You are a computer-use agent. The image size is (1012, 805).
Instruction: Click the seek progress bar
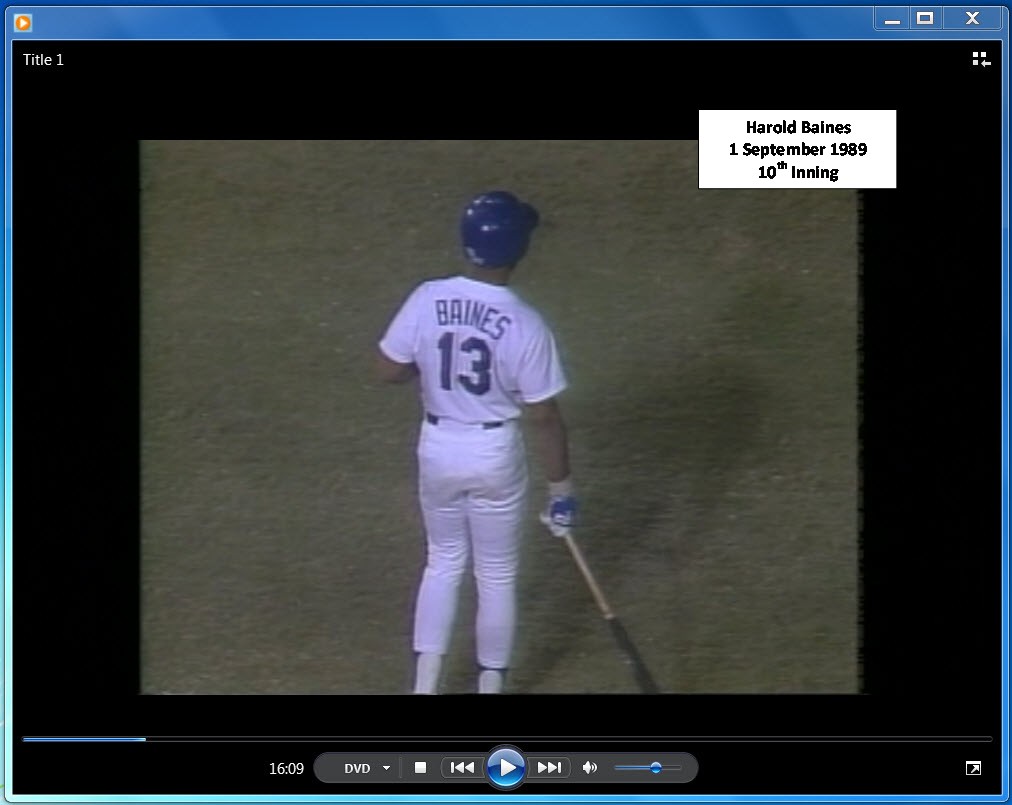pyautogui.click(x=507, y=739)
